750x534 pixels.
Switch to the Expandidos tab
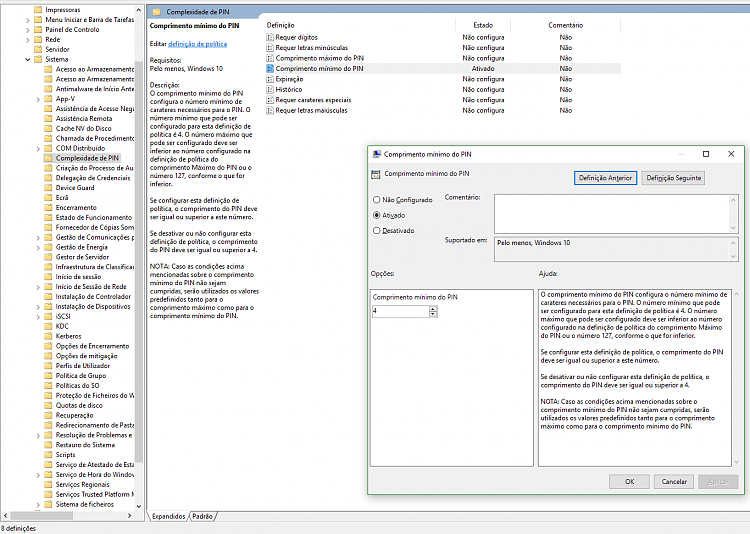point(168,516)
